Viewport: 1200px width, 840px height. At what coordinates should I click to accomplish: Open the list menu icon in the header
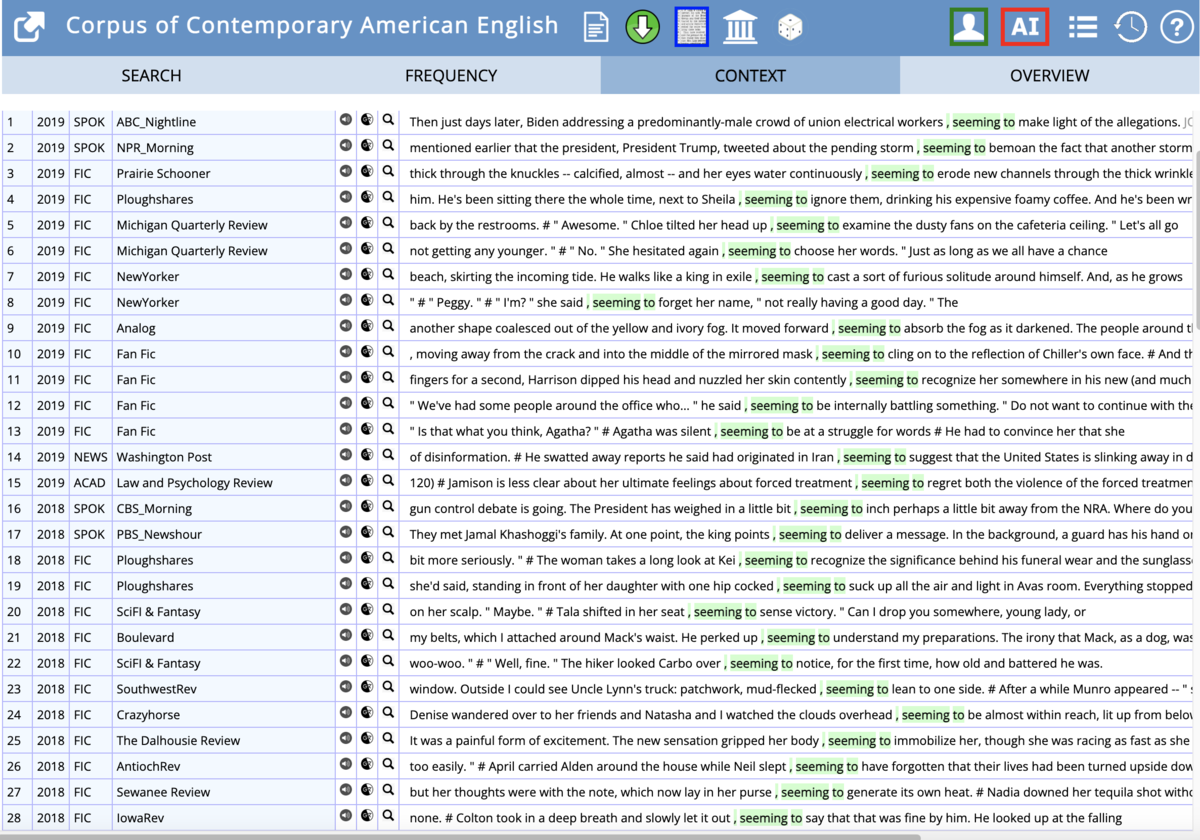tap(1083, 27)
